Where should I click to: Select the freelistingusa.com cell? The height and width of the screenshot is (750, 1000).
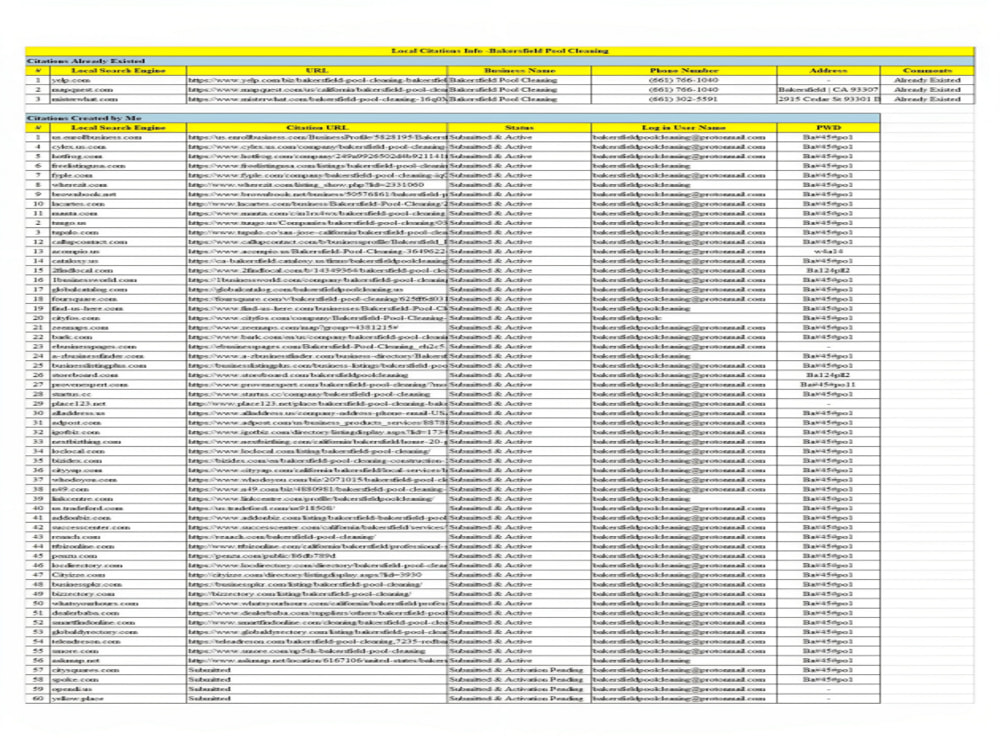click(119, 166)
